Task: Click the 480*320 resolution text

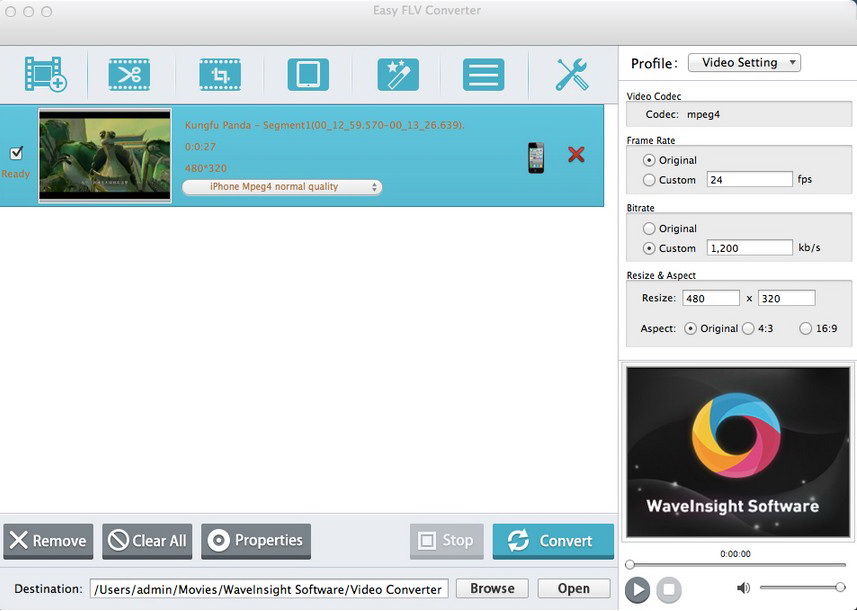Action: tap(206, 168)
